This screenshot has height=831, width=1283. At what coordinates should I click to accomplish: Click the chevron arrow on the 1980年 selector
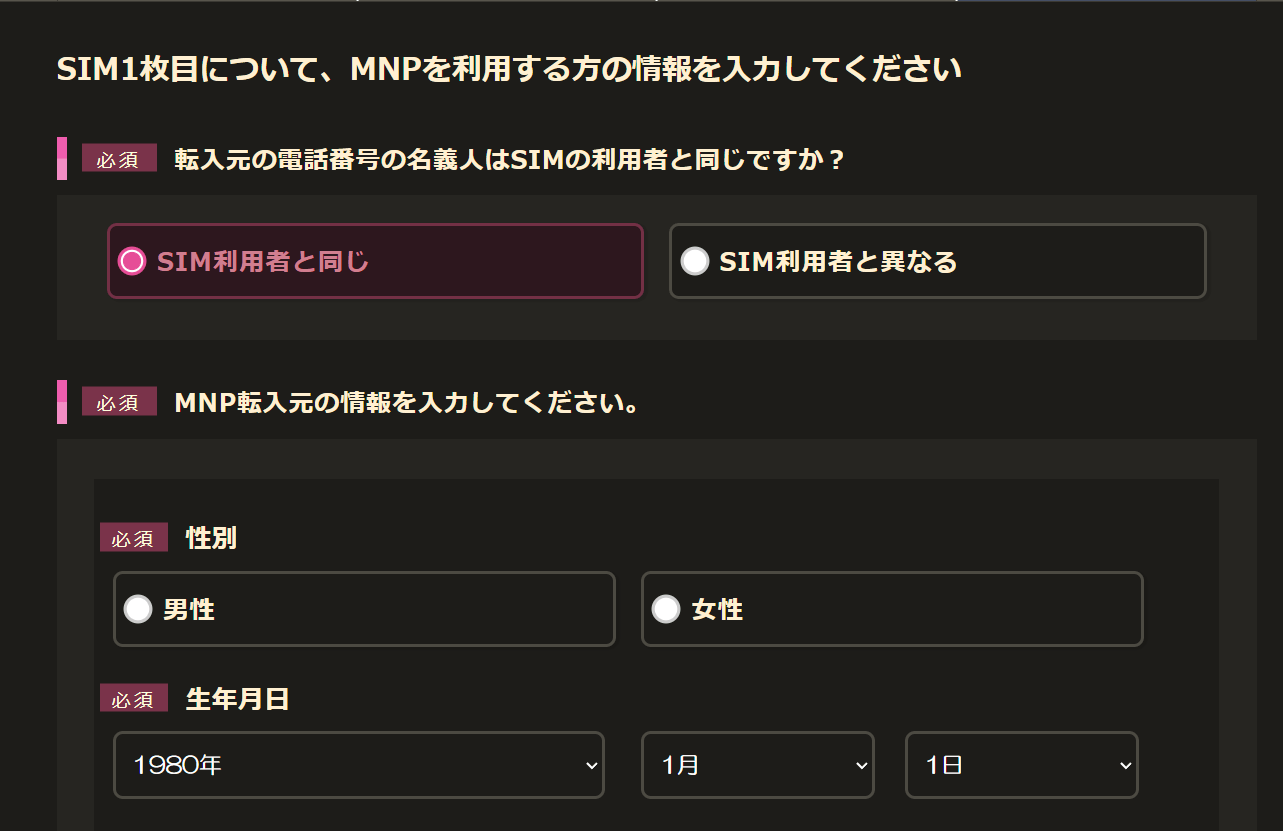coord(590,765)
